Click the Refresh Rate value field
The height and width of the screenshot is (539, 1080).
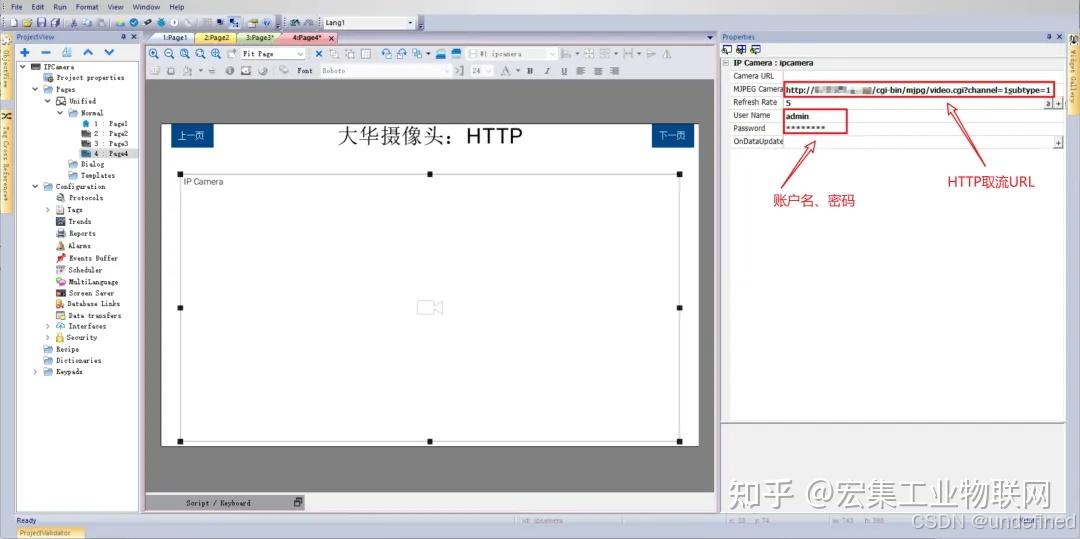click(913, 103)
